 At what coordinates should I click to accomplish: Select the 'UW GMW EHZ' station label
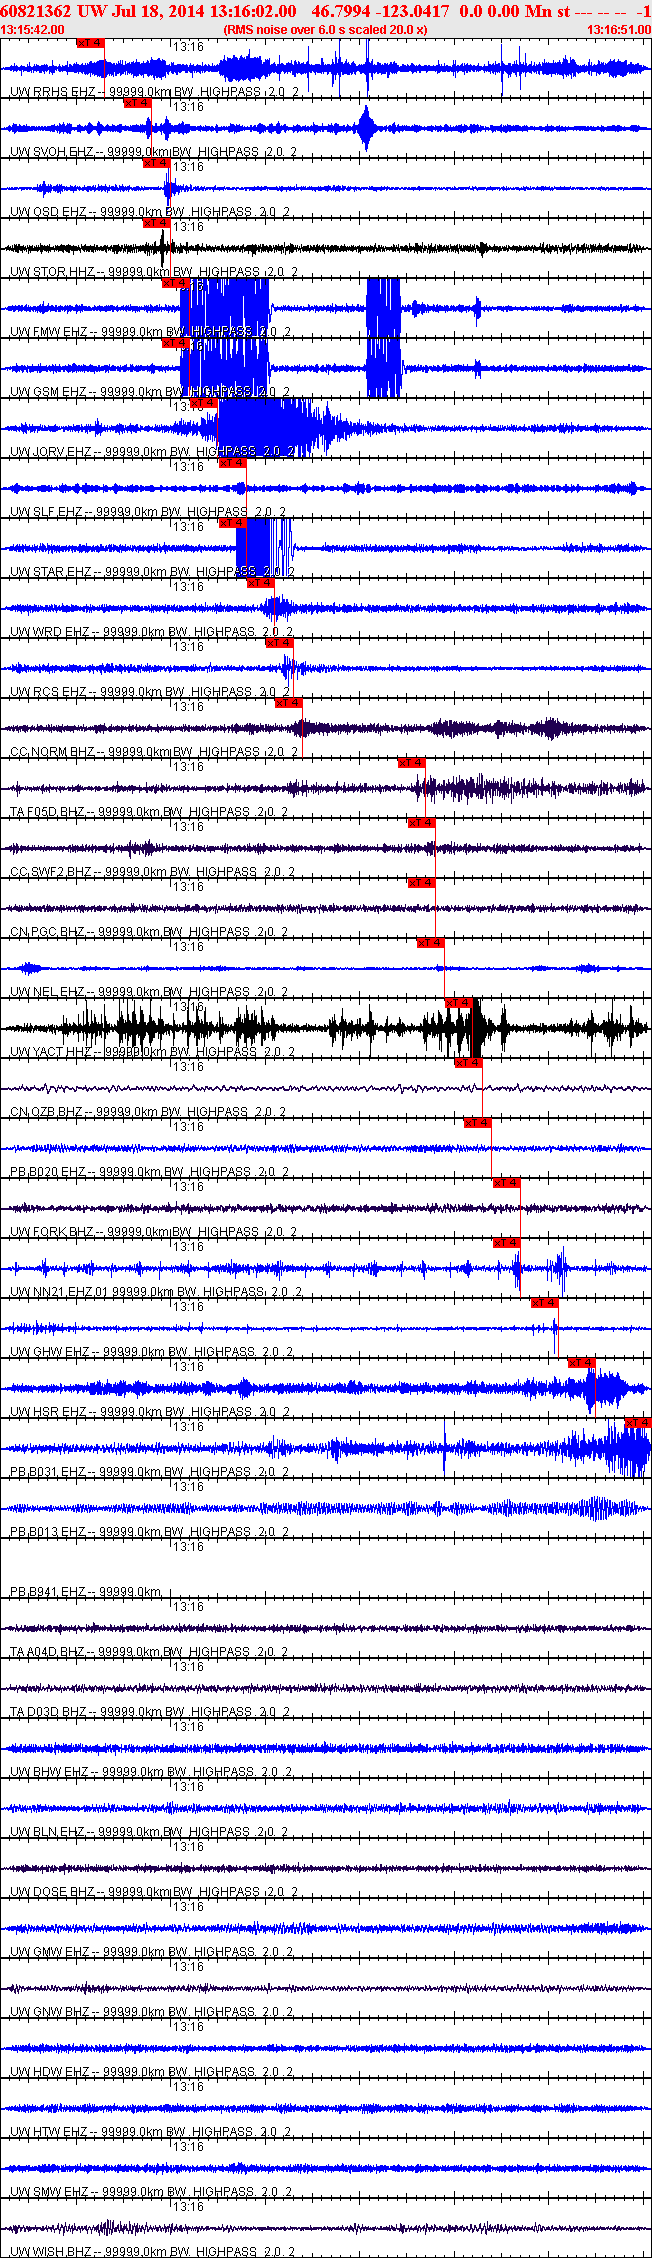50,1952
